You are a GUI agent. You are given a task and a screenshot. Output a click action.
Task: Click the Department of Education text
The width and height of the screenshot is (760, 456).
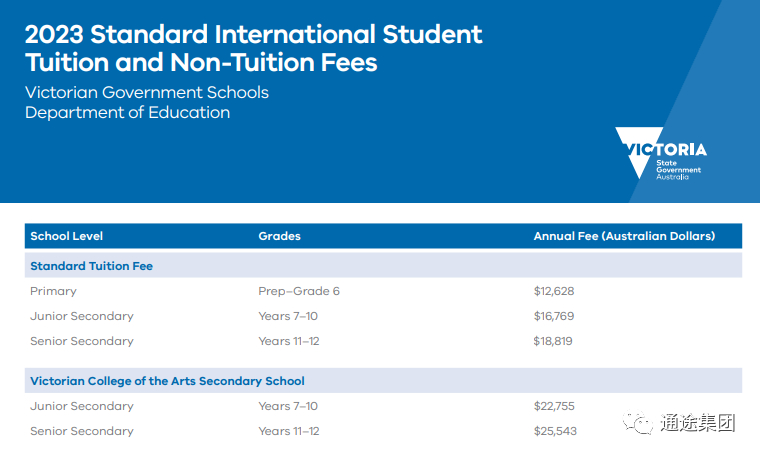tap(127, 112)
